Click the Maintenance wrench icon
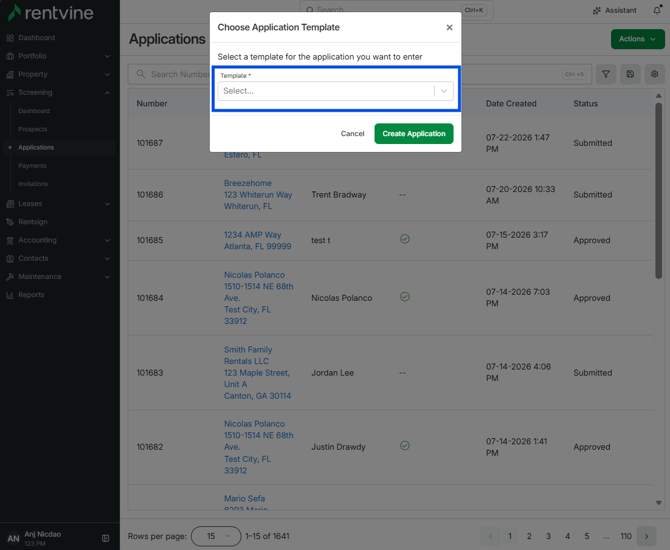The image size is (670, 550). (x=10, y=276)
